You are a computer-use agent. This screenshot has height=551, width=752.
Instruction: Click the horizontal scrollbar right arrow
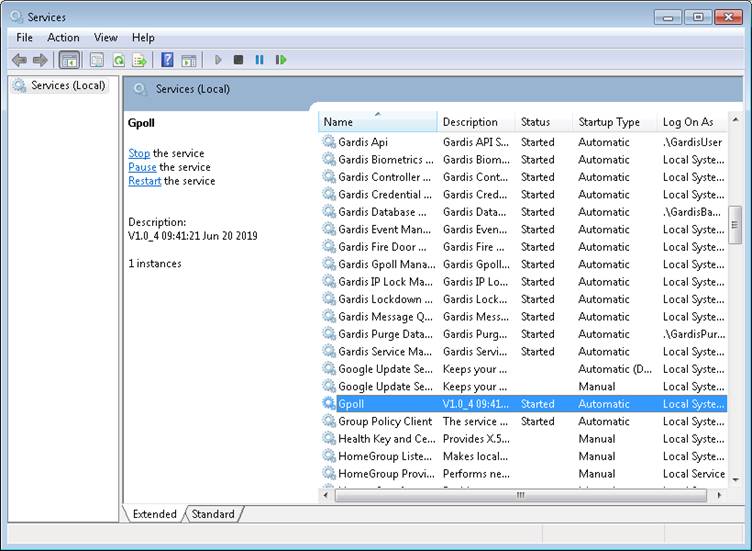pyautogui.click(x=719, y=495)
